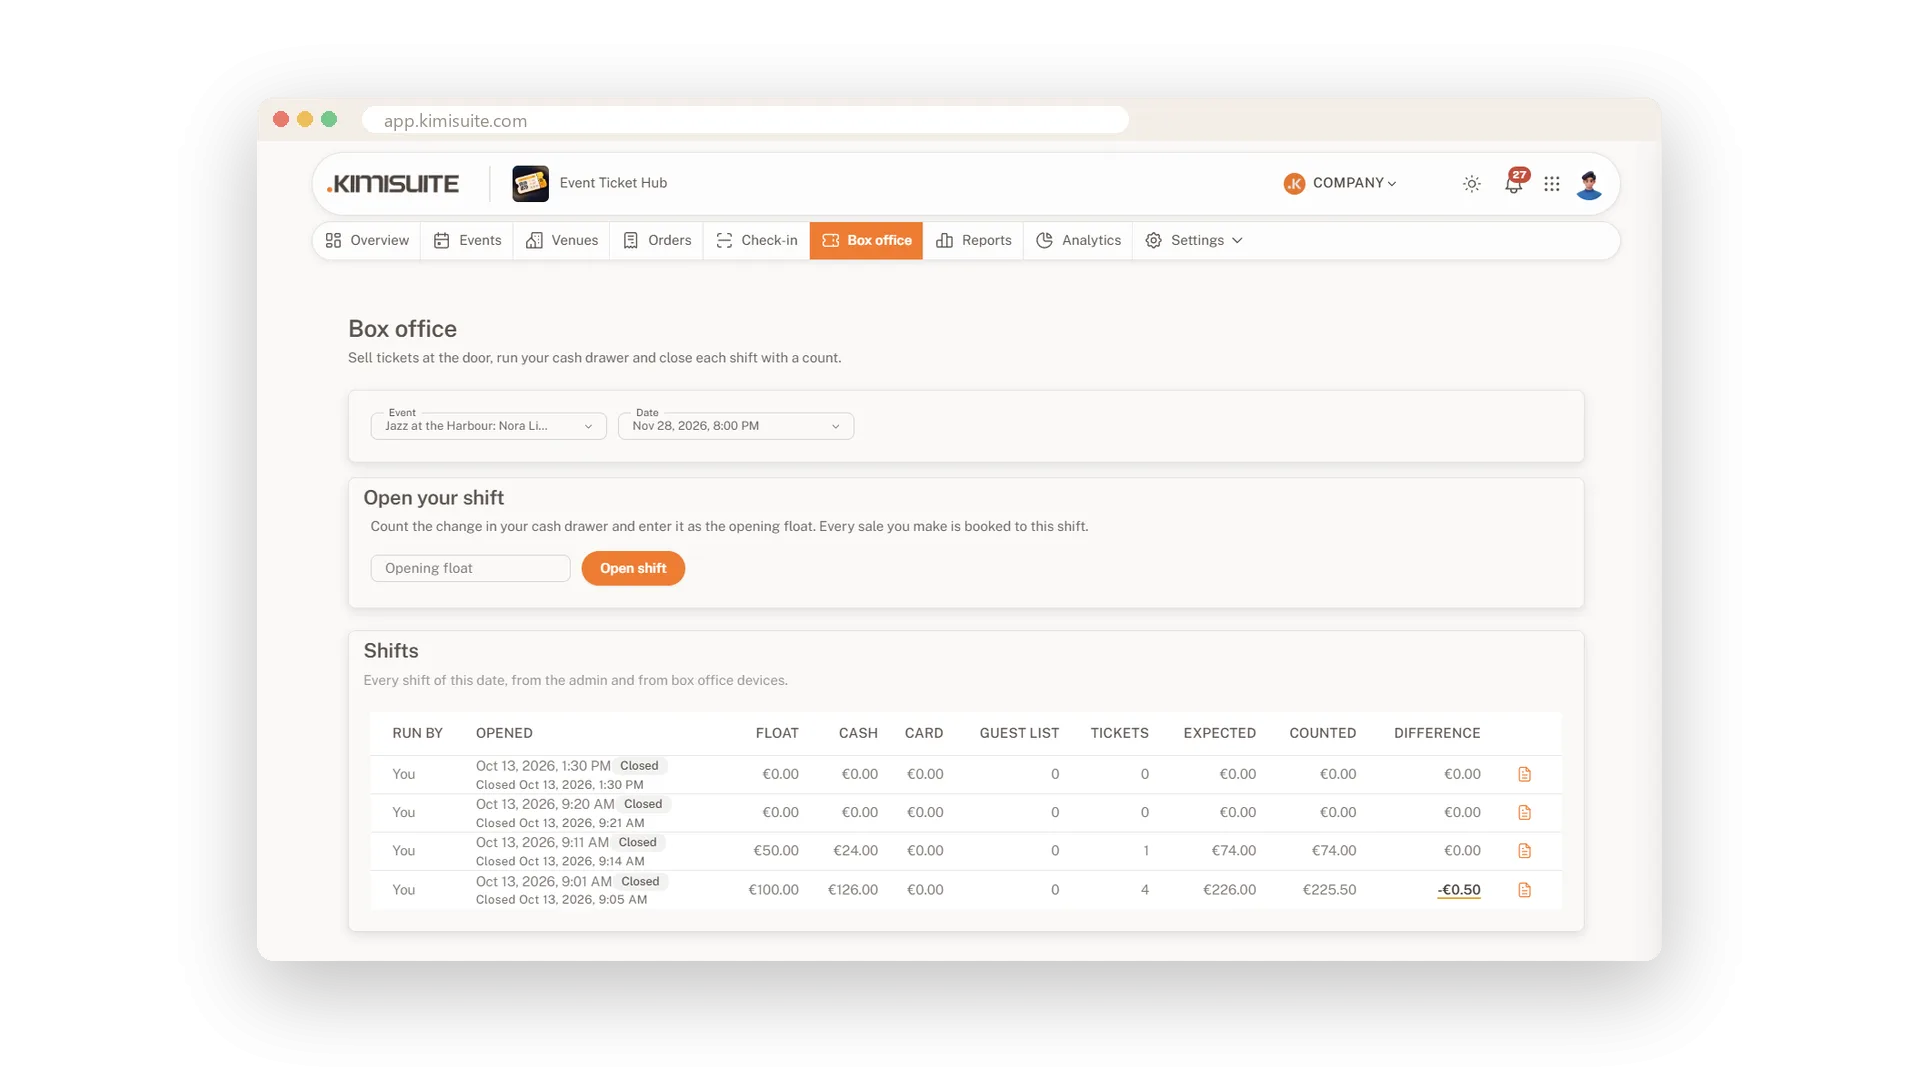This screenshot has height=1080, width=1920.
Task: Click the Box office page heading
Action: [402, 329]
